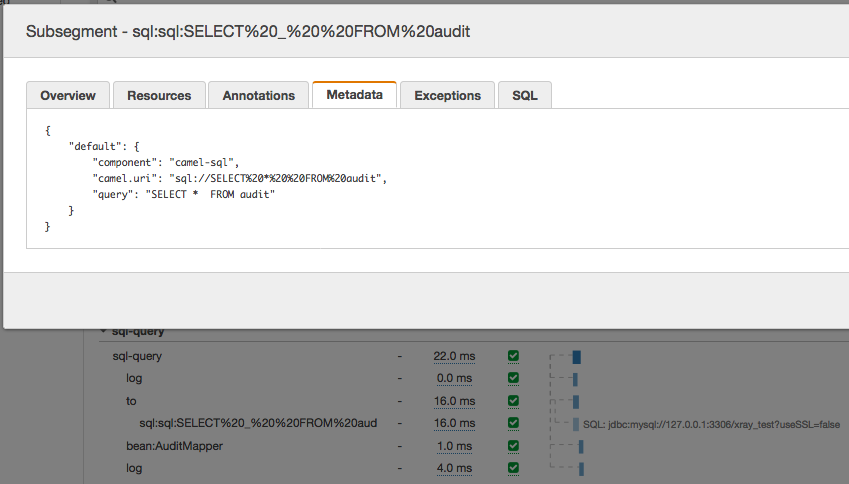
Task: Click the 0.0 ms duration link
Action: point(454,378)
